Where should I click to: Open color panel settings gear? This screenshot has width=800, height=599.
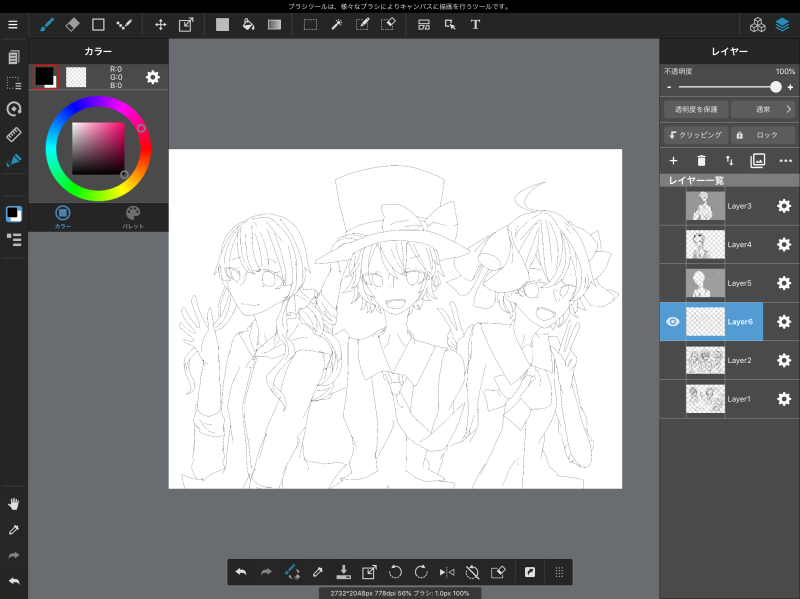153,77
